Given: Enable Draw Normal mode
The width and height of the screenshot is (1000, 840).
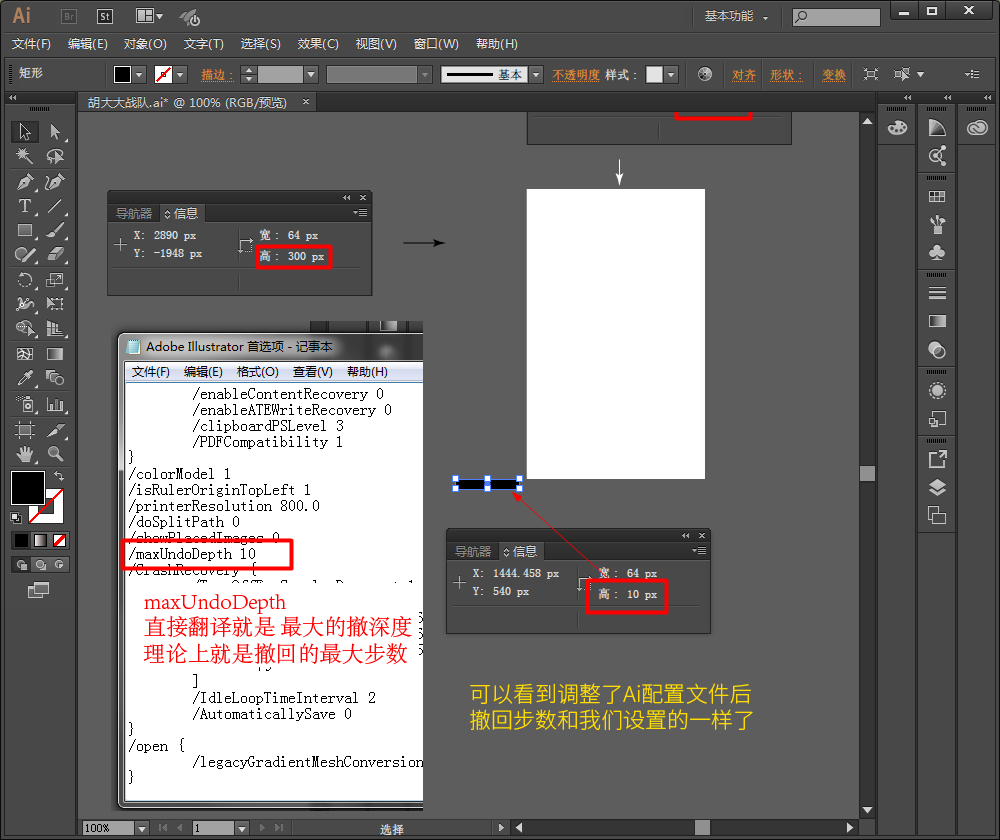Looking at the screenshot, I should [x=22, y=564].
